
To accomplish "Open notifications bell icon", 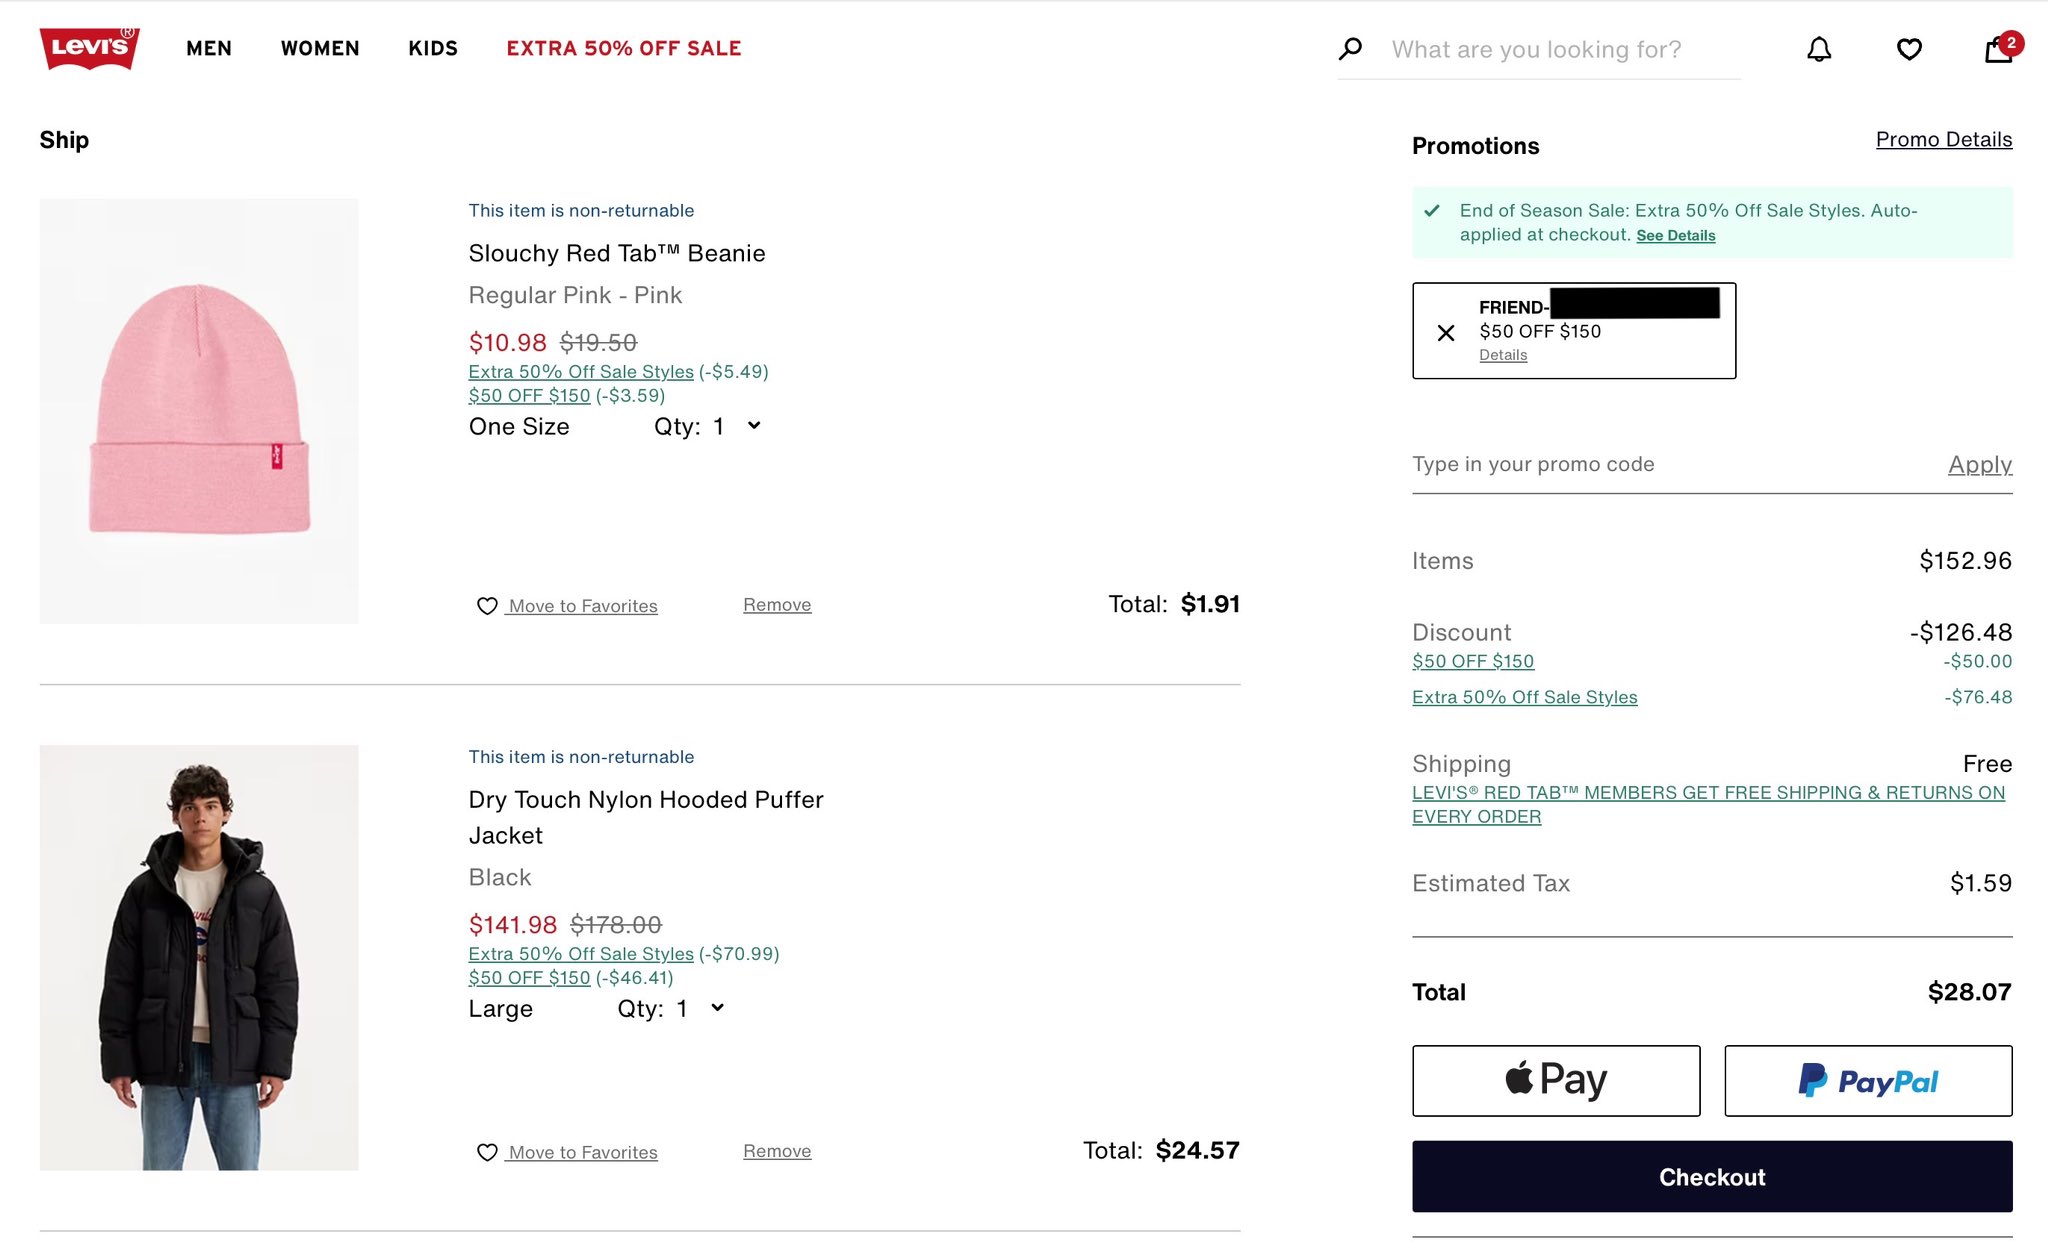I will 1819,49.
